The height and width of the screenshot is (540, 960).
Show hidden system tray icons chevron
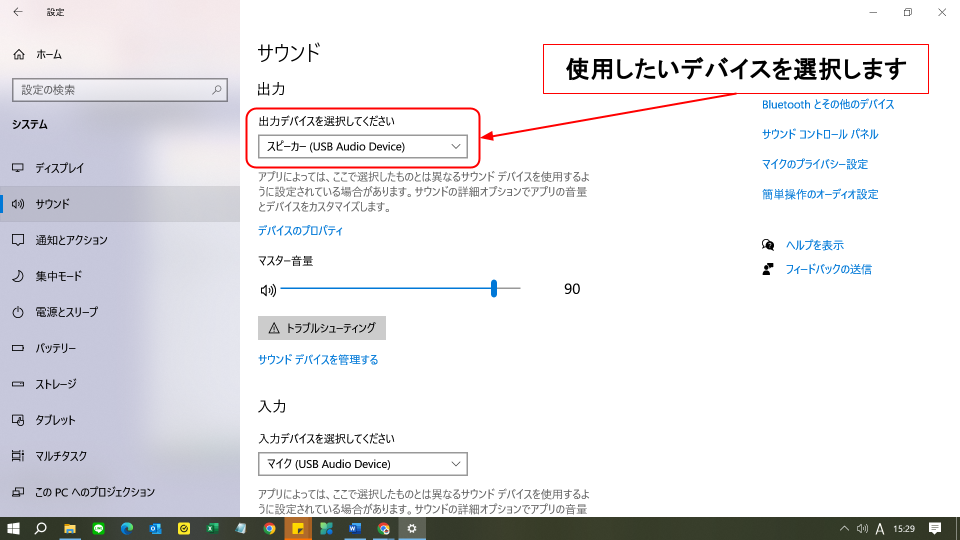click(x=843, y=528)
